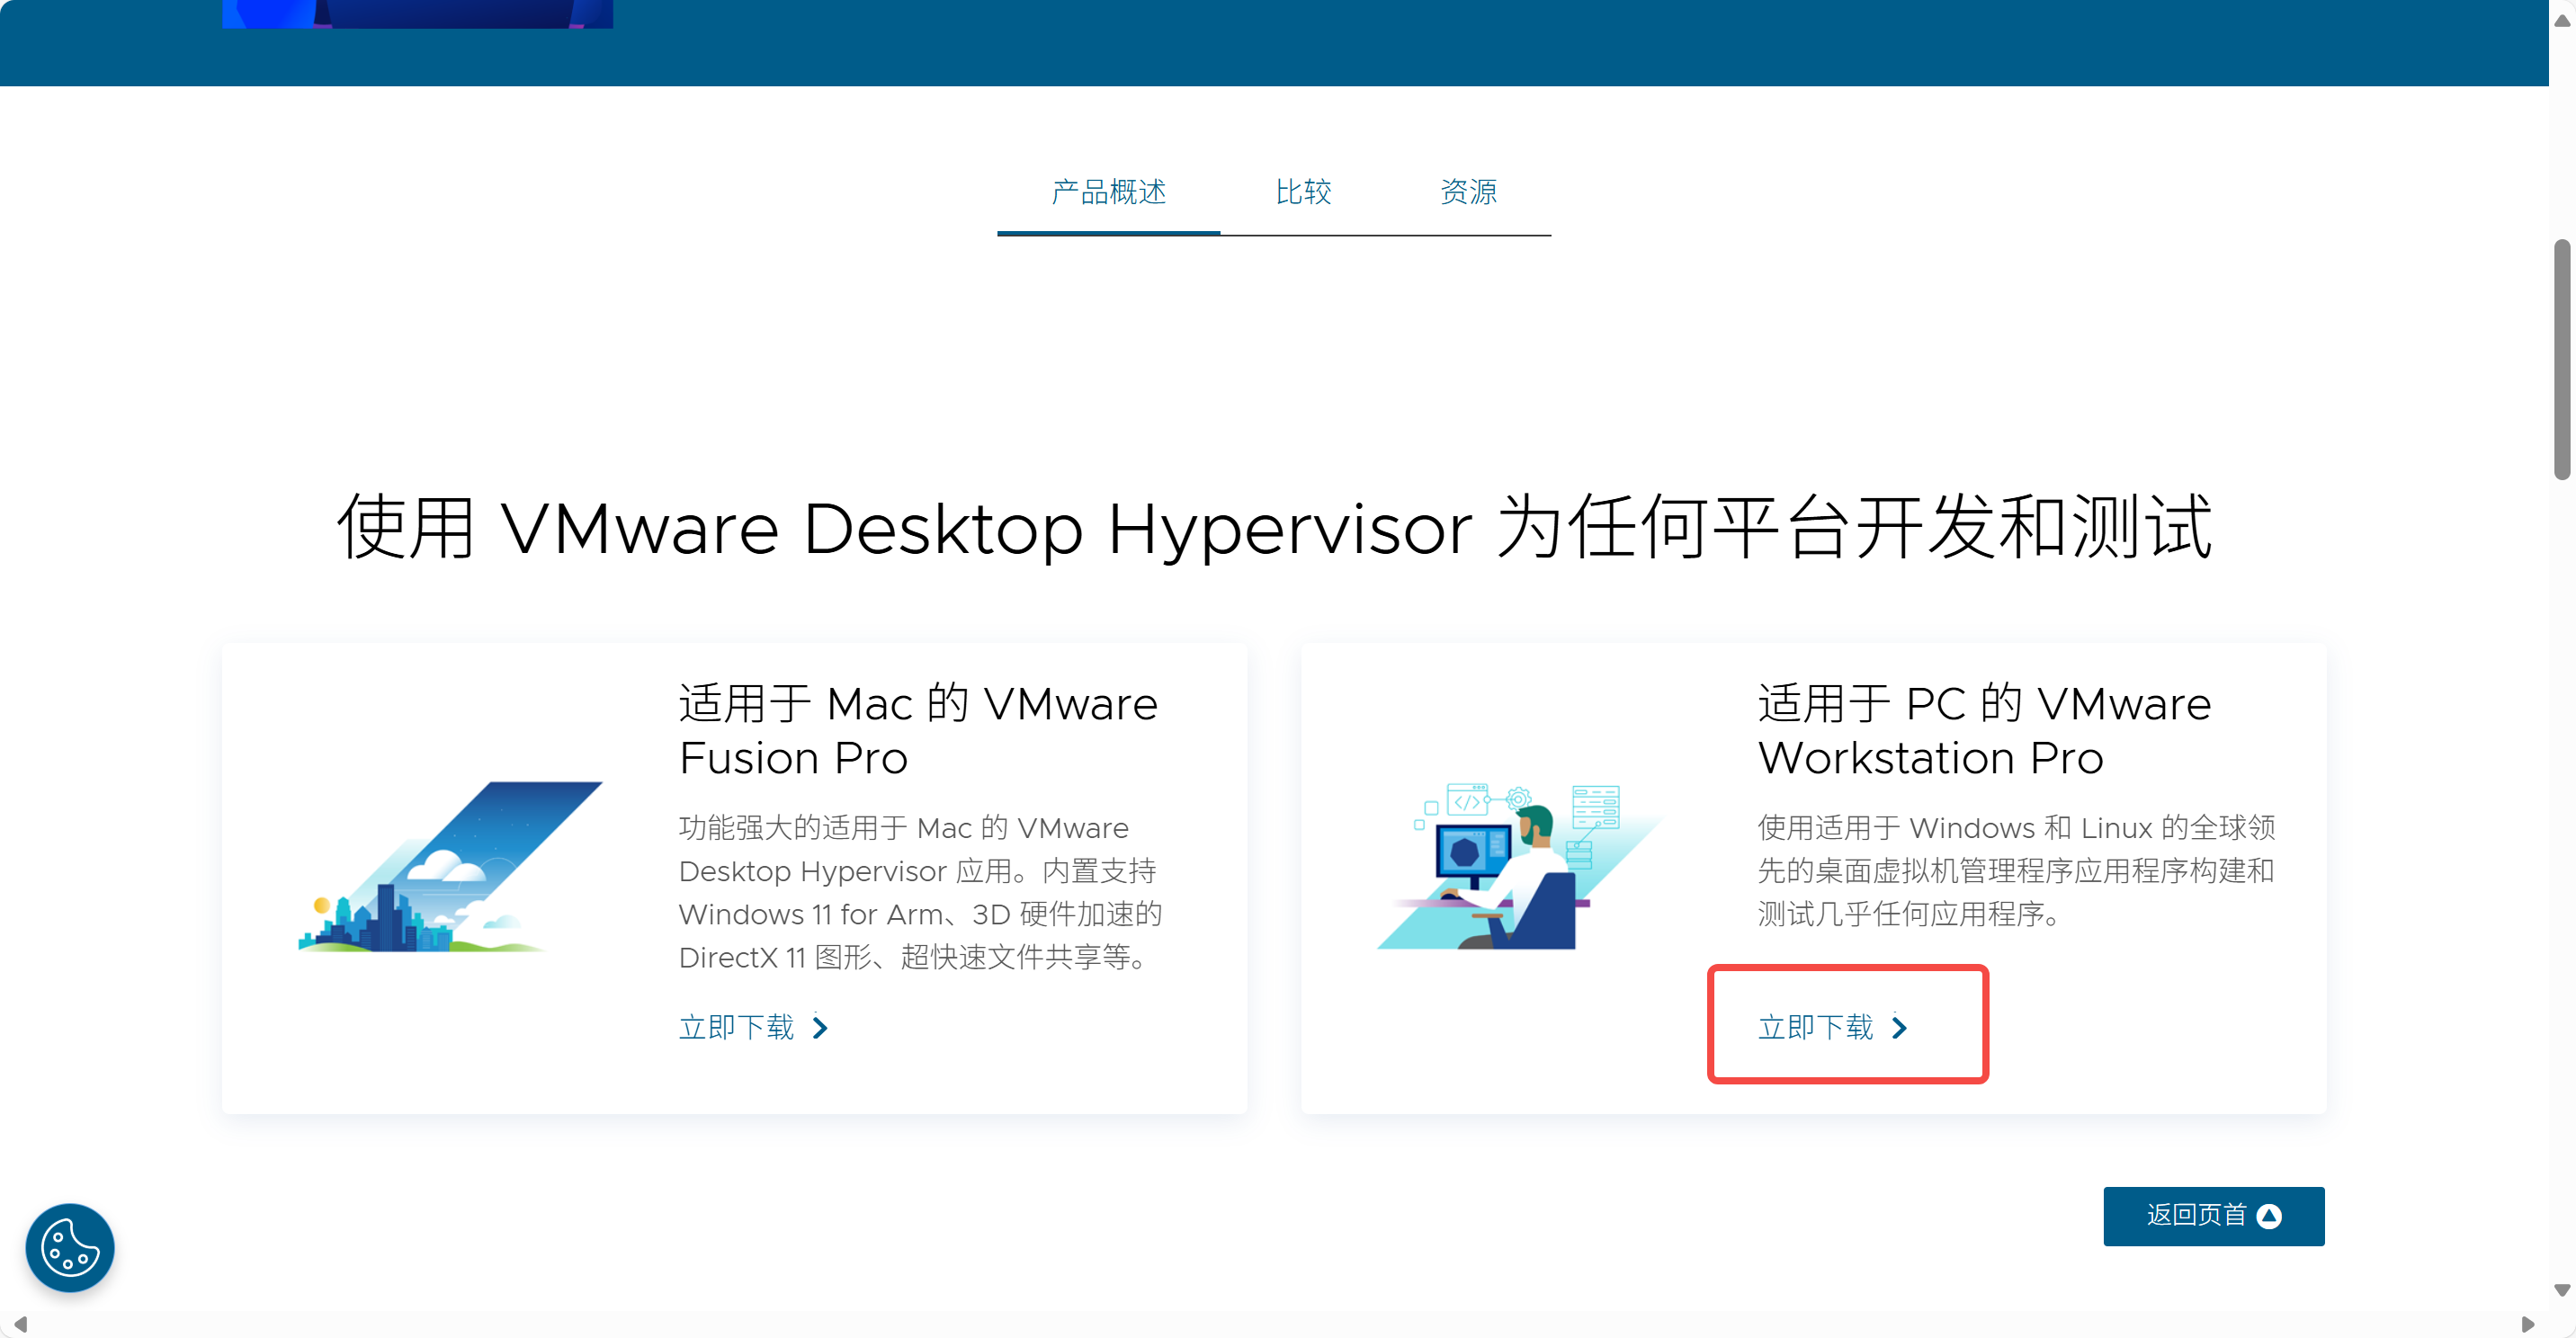This screenshot has height=1338, width=2576.
Task: Select the 产品概述 tab
Action: [1108, 192]
